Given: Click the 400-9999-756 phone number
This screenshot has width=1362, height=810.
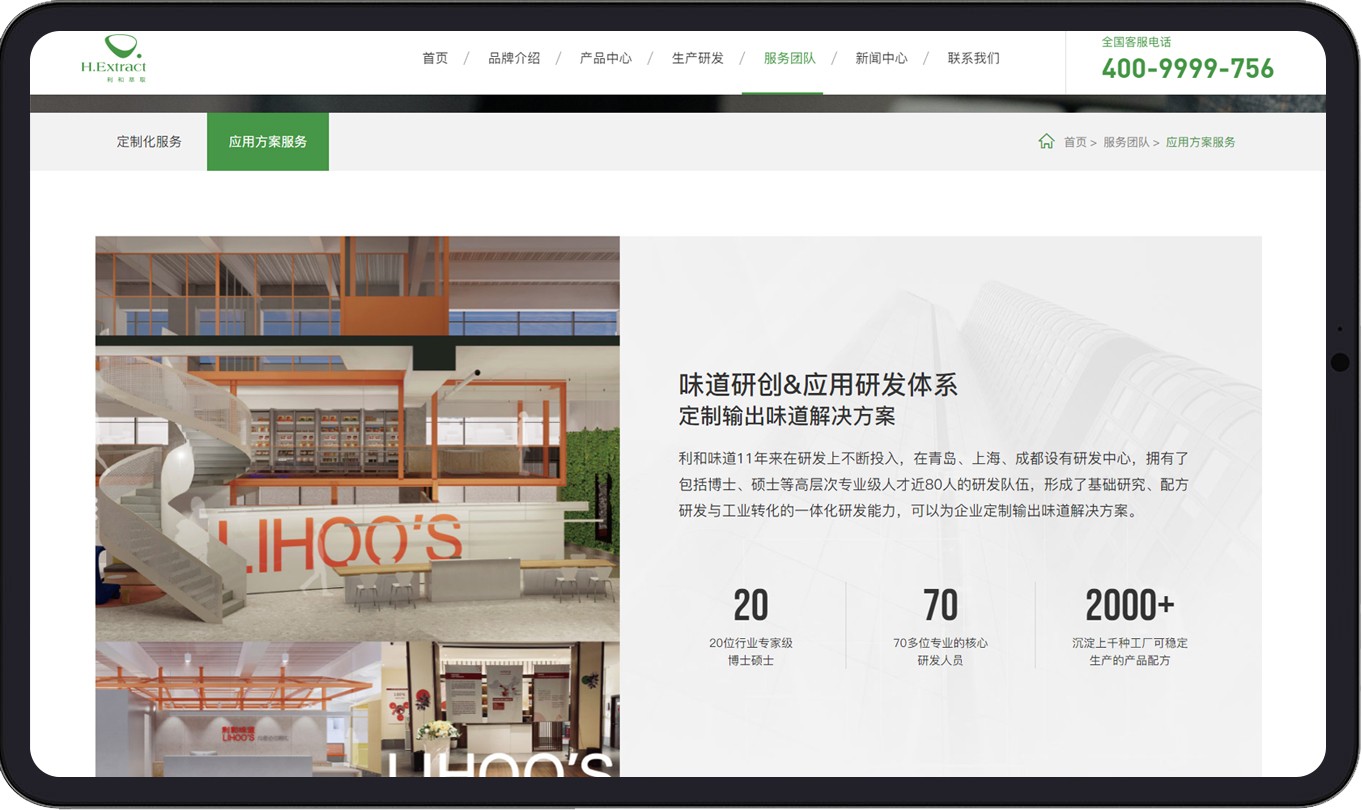Looking at the screenshot, I should [x=1187, y=69].
